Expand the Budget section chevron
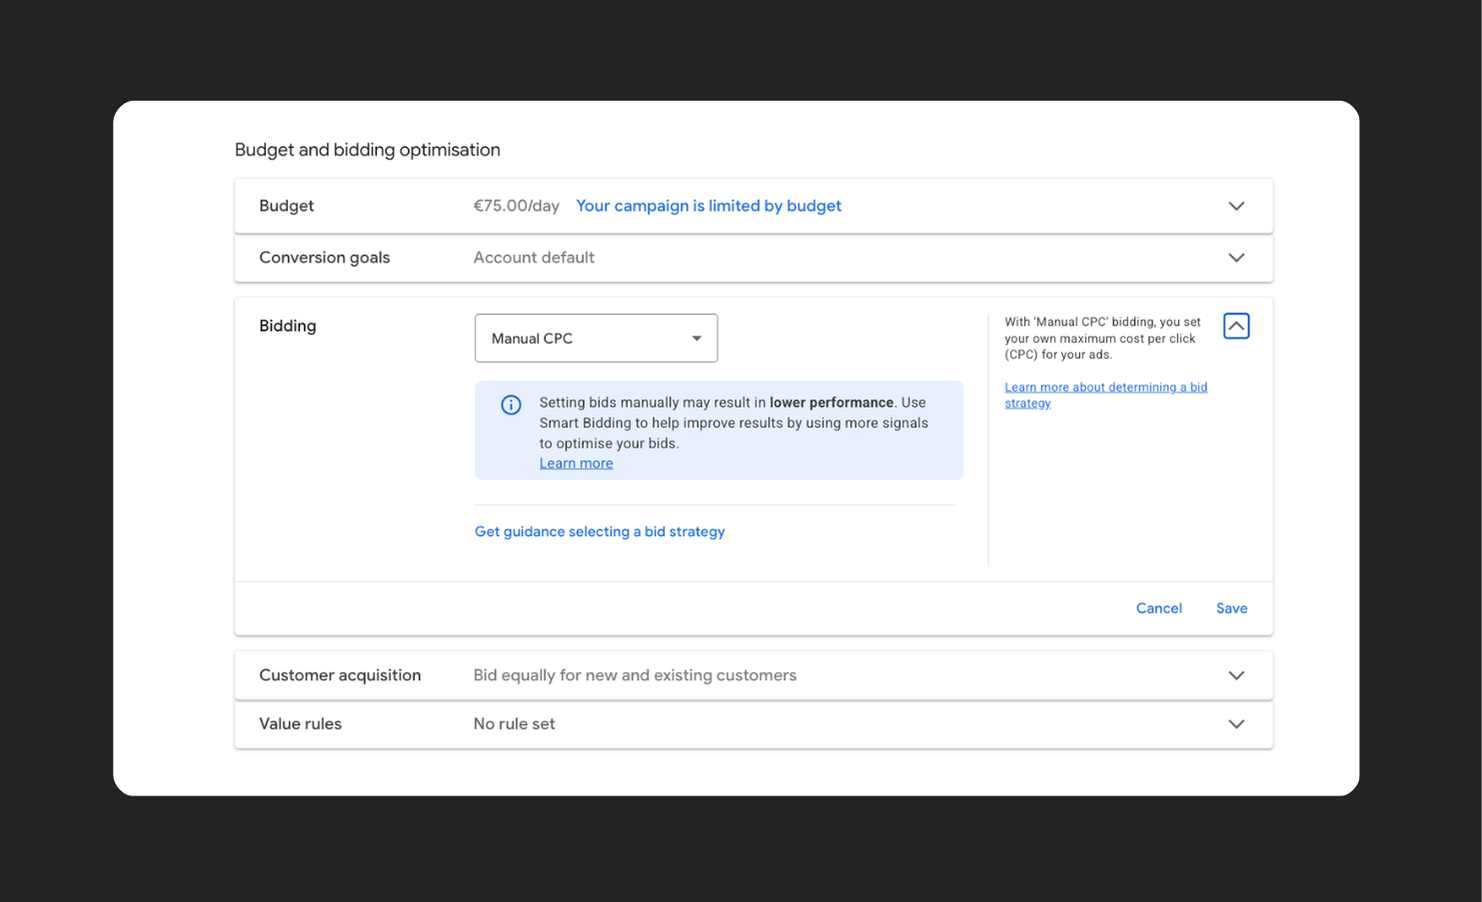 [x=1236, y=206]
